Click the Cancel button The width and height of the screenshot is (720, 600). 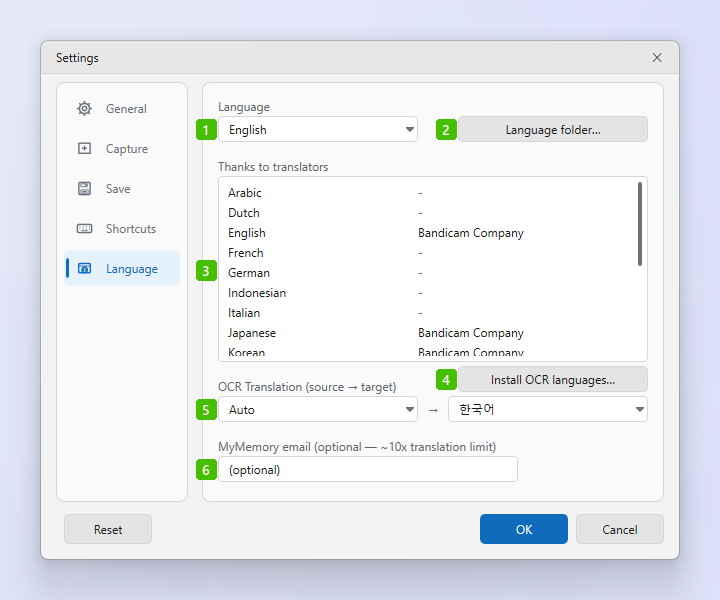click(x=620, y=529)
